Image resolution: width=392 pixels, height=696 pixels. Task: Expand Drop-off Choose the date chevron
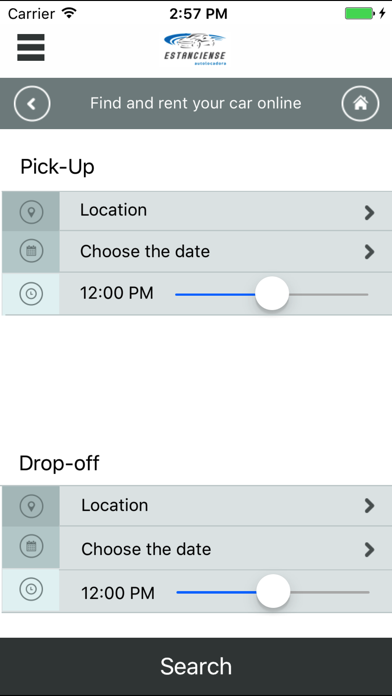tap(369, 550)
